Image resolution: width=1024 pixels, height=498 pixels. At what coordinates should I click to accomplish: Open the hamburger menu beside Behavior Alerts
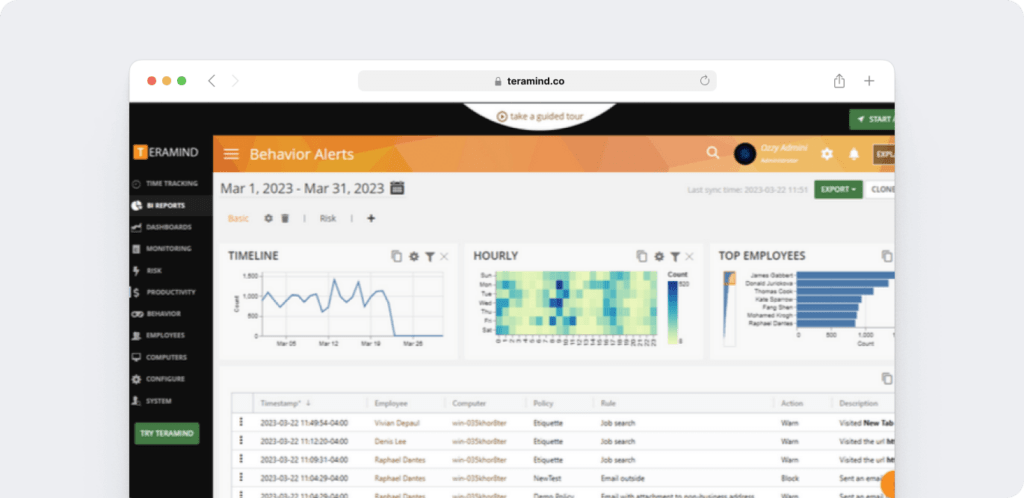[x=231, y=154]
